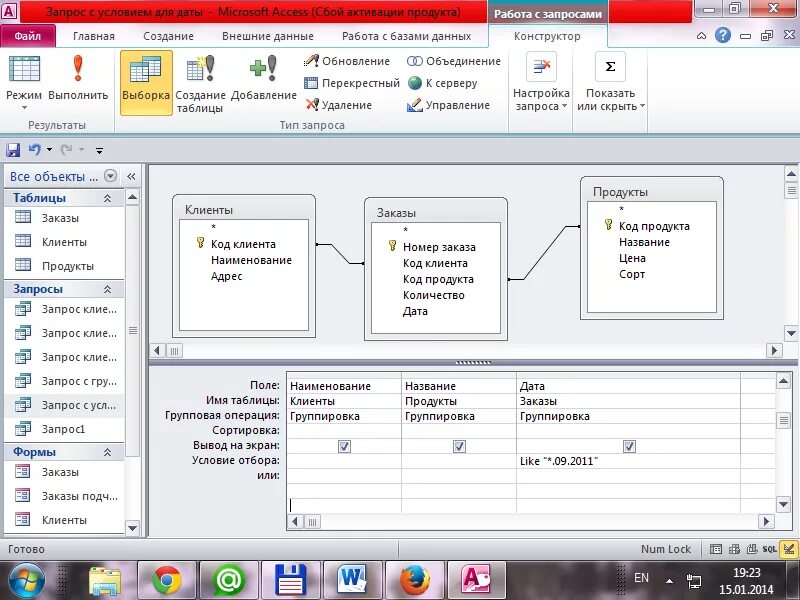This screenshot has height=600, width=800.
Task: Select the Выборка query type
Action: point(146,83)
